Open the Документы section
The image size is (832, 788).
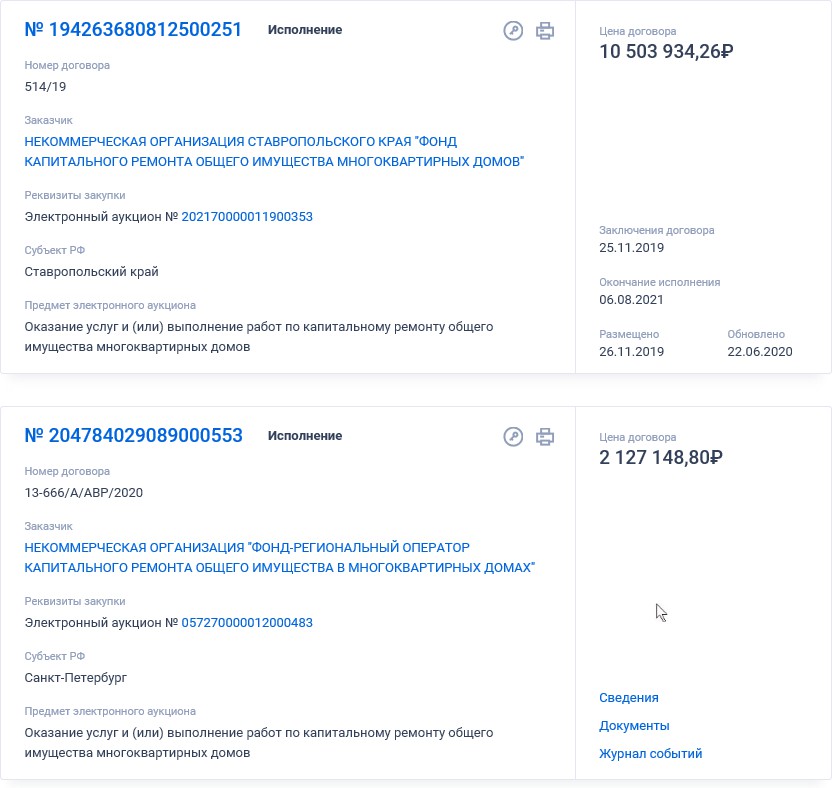tap(634, 726)
